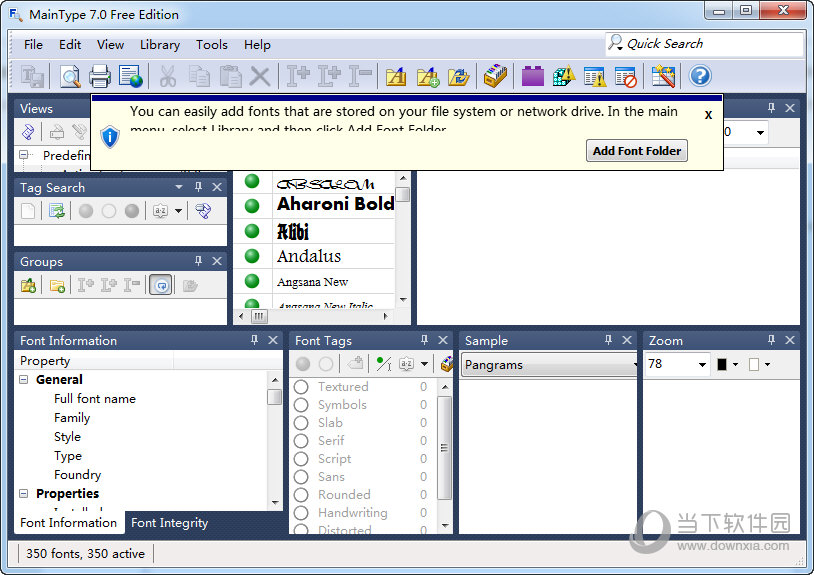Open the Library menu
814x575 pixels.
click(160, 45)
